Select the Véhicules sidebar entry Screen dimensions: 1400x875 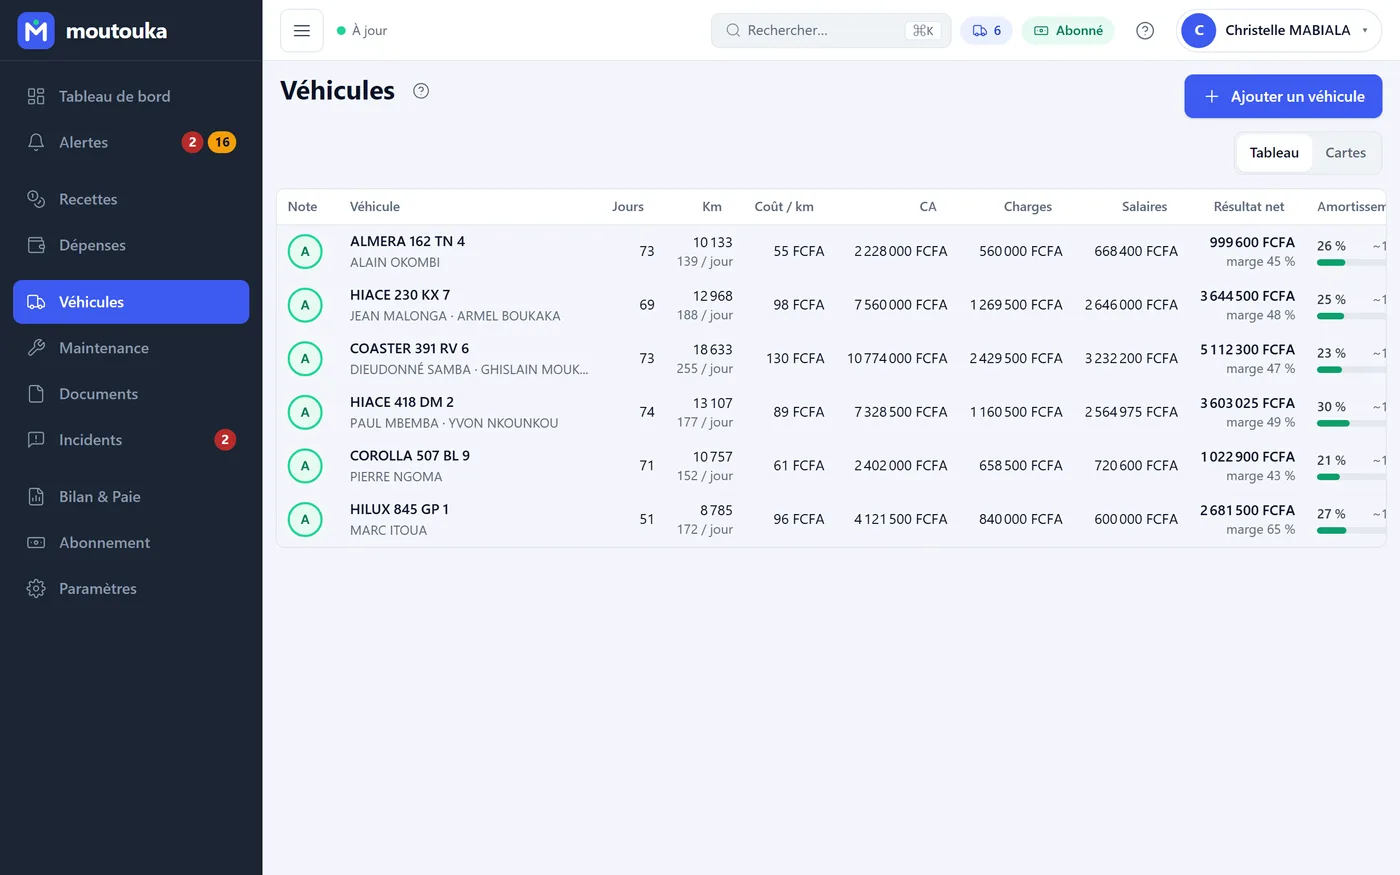click(131, 302)
